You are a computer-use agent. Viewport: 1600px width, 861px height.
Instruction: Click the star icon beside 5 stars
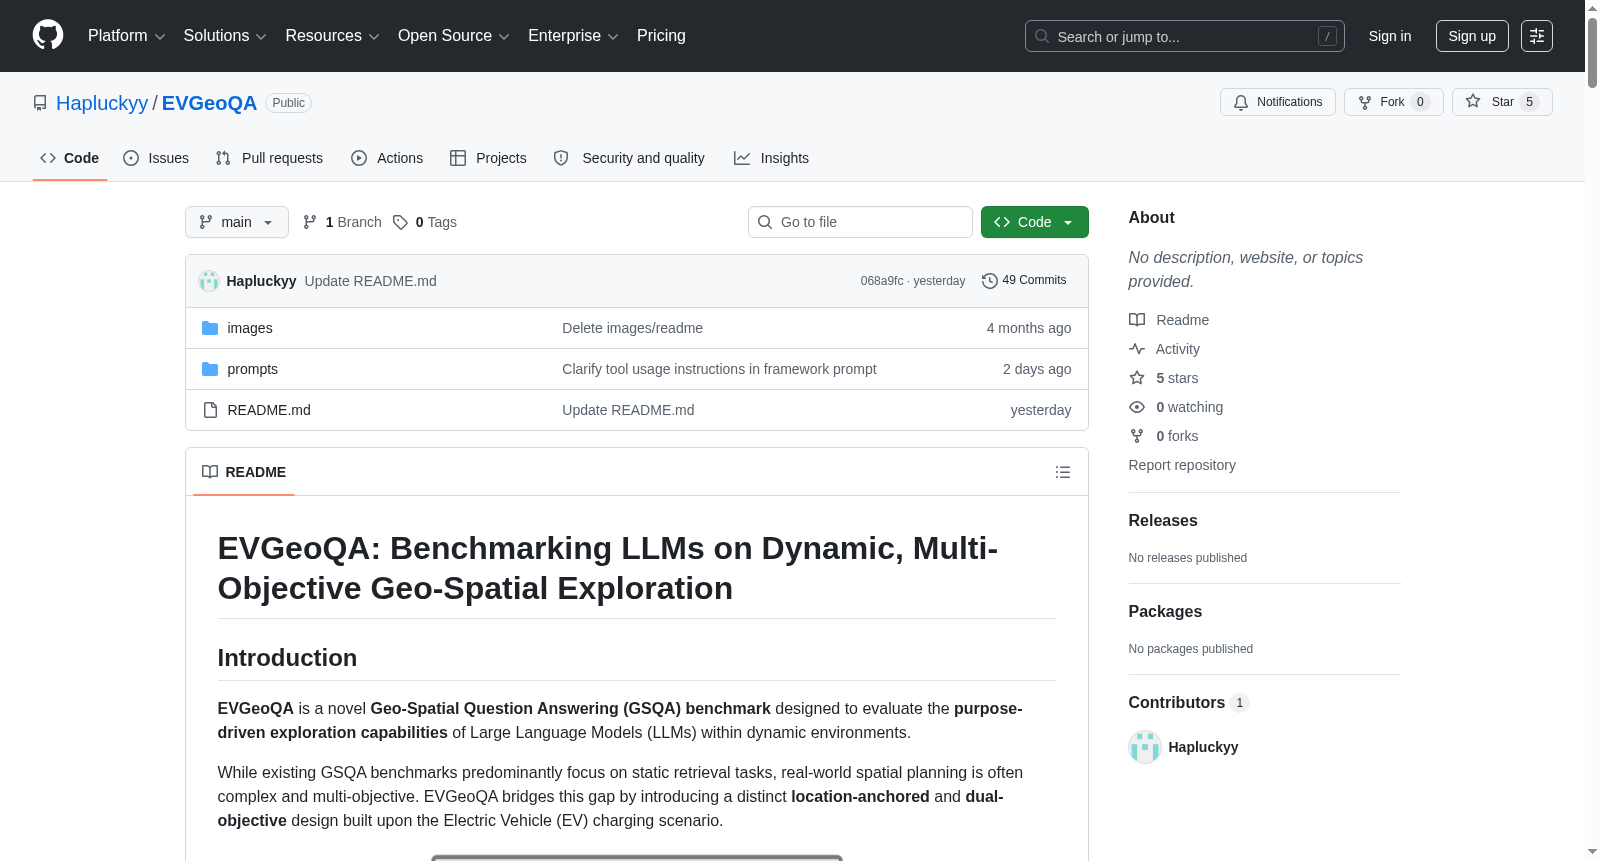pyautogui.click(x=1137, y=378)
